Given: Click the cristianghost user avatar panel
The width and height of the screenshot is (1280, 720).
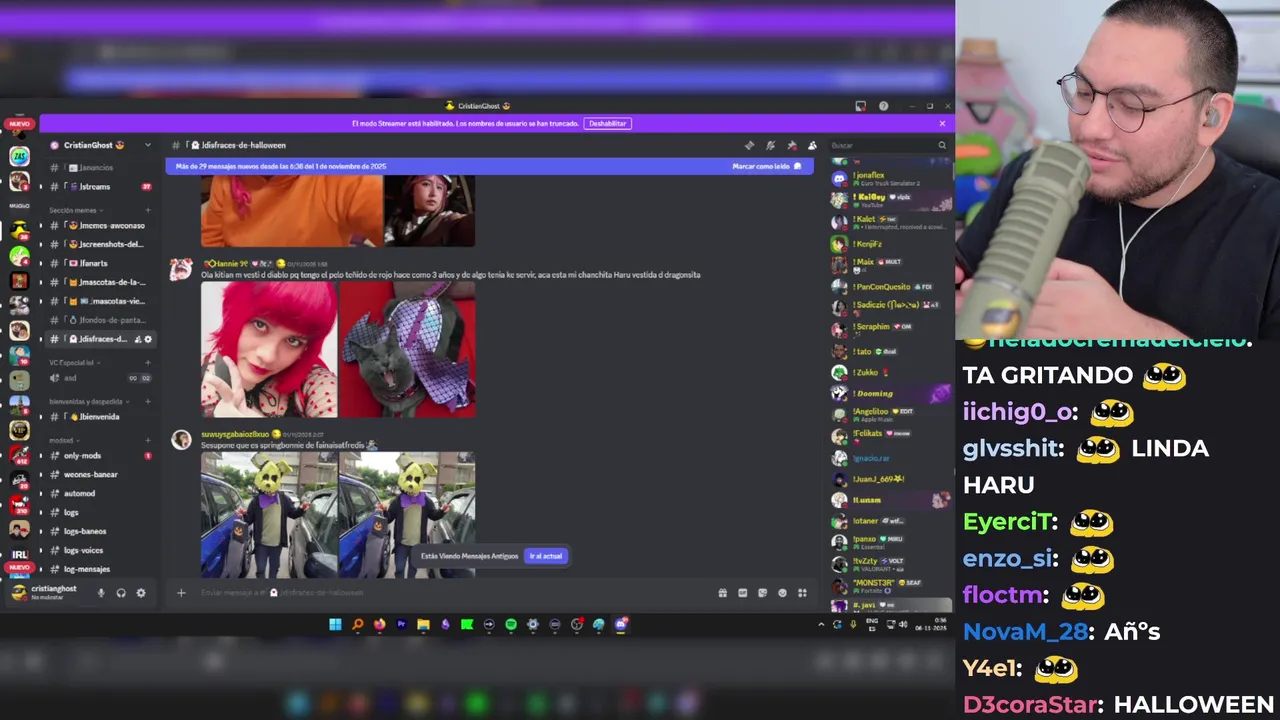Looking at the screenshot, I should tap(45, 592).
